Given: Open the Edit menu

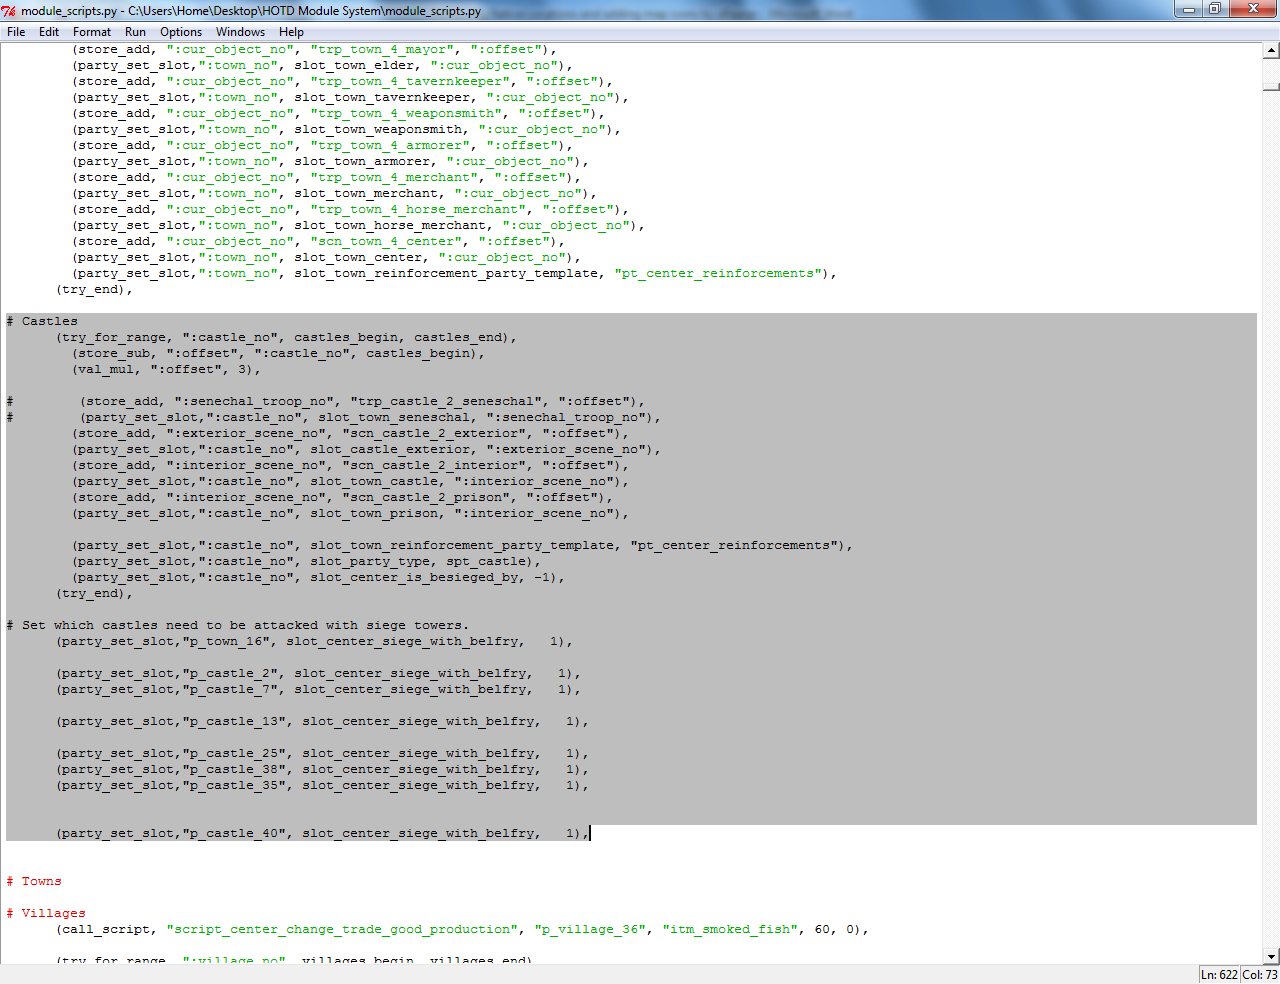Looking at the screenshot, I should (x=49, y=32).
